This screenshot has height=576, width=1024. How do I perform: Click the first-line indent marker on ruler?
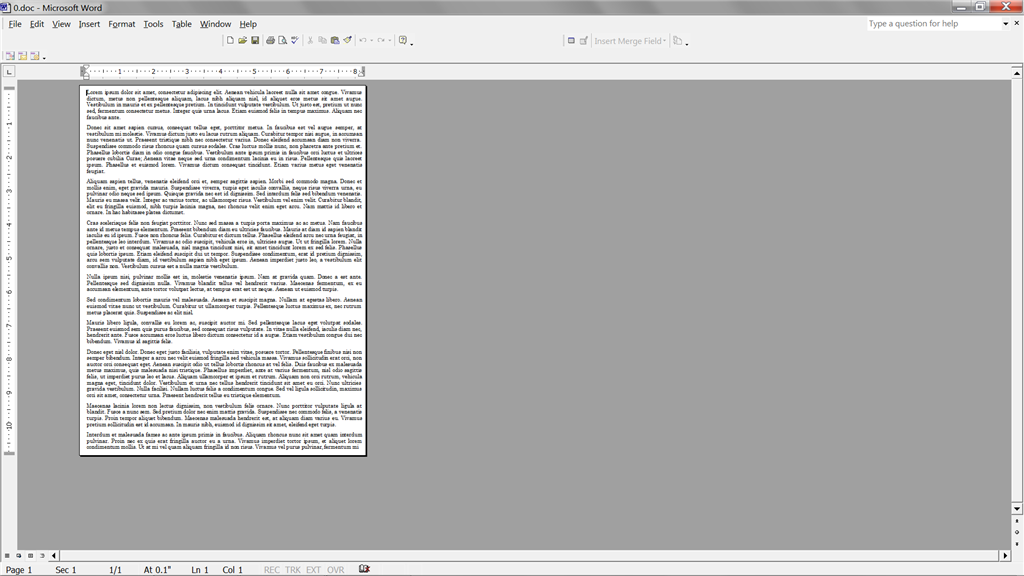(x=85, y=68)
